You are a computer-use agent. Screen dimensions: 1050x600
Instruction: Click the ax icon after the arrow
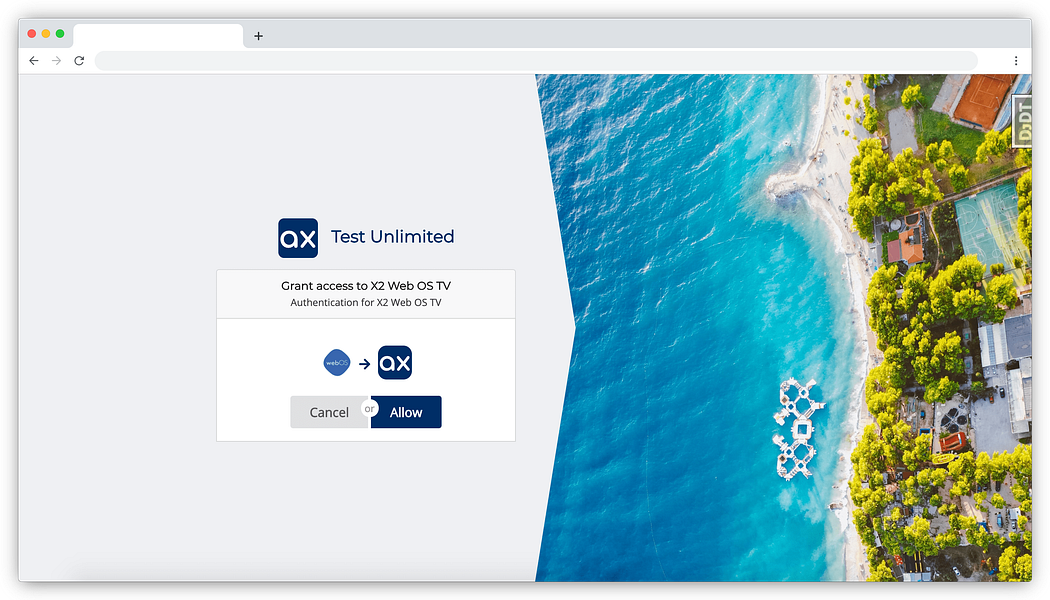pos(395,363)
